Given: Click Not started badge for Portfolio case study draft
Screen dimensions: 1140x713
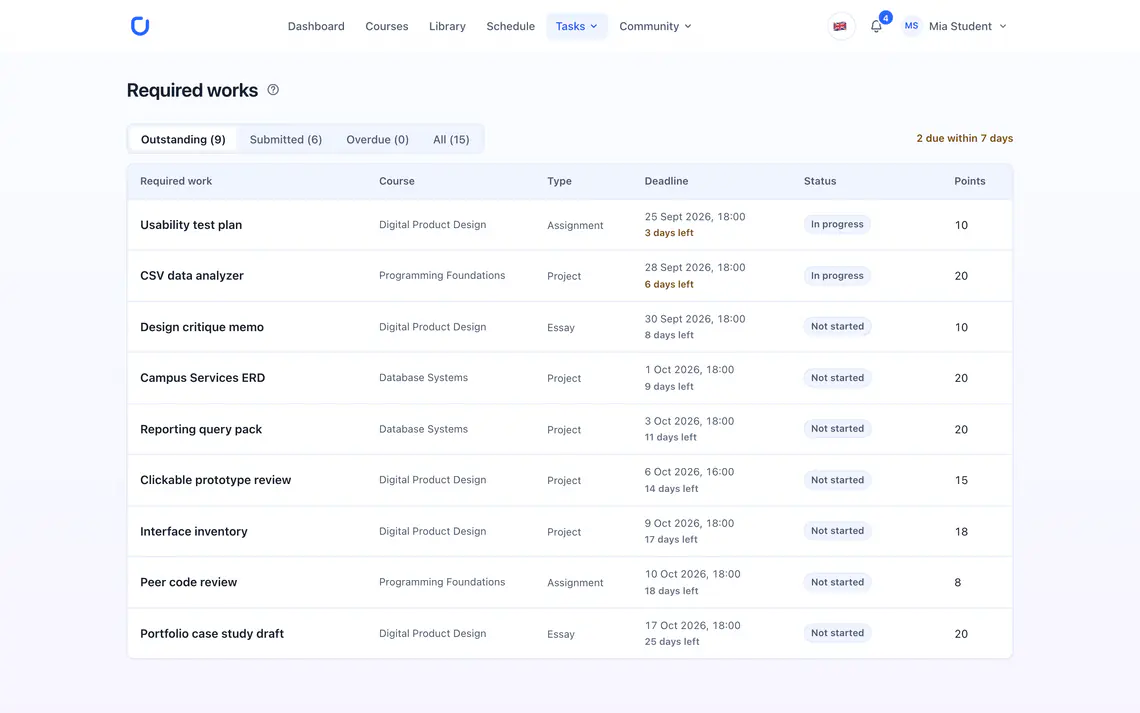Looking at the screenshot, I should [838, 633].
